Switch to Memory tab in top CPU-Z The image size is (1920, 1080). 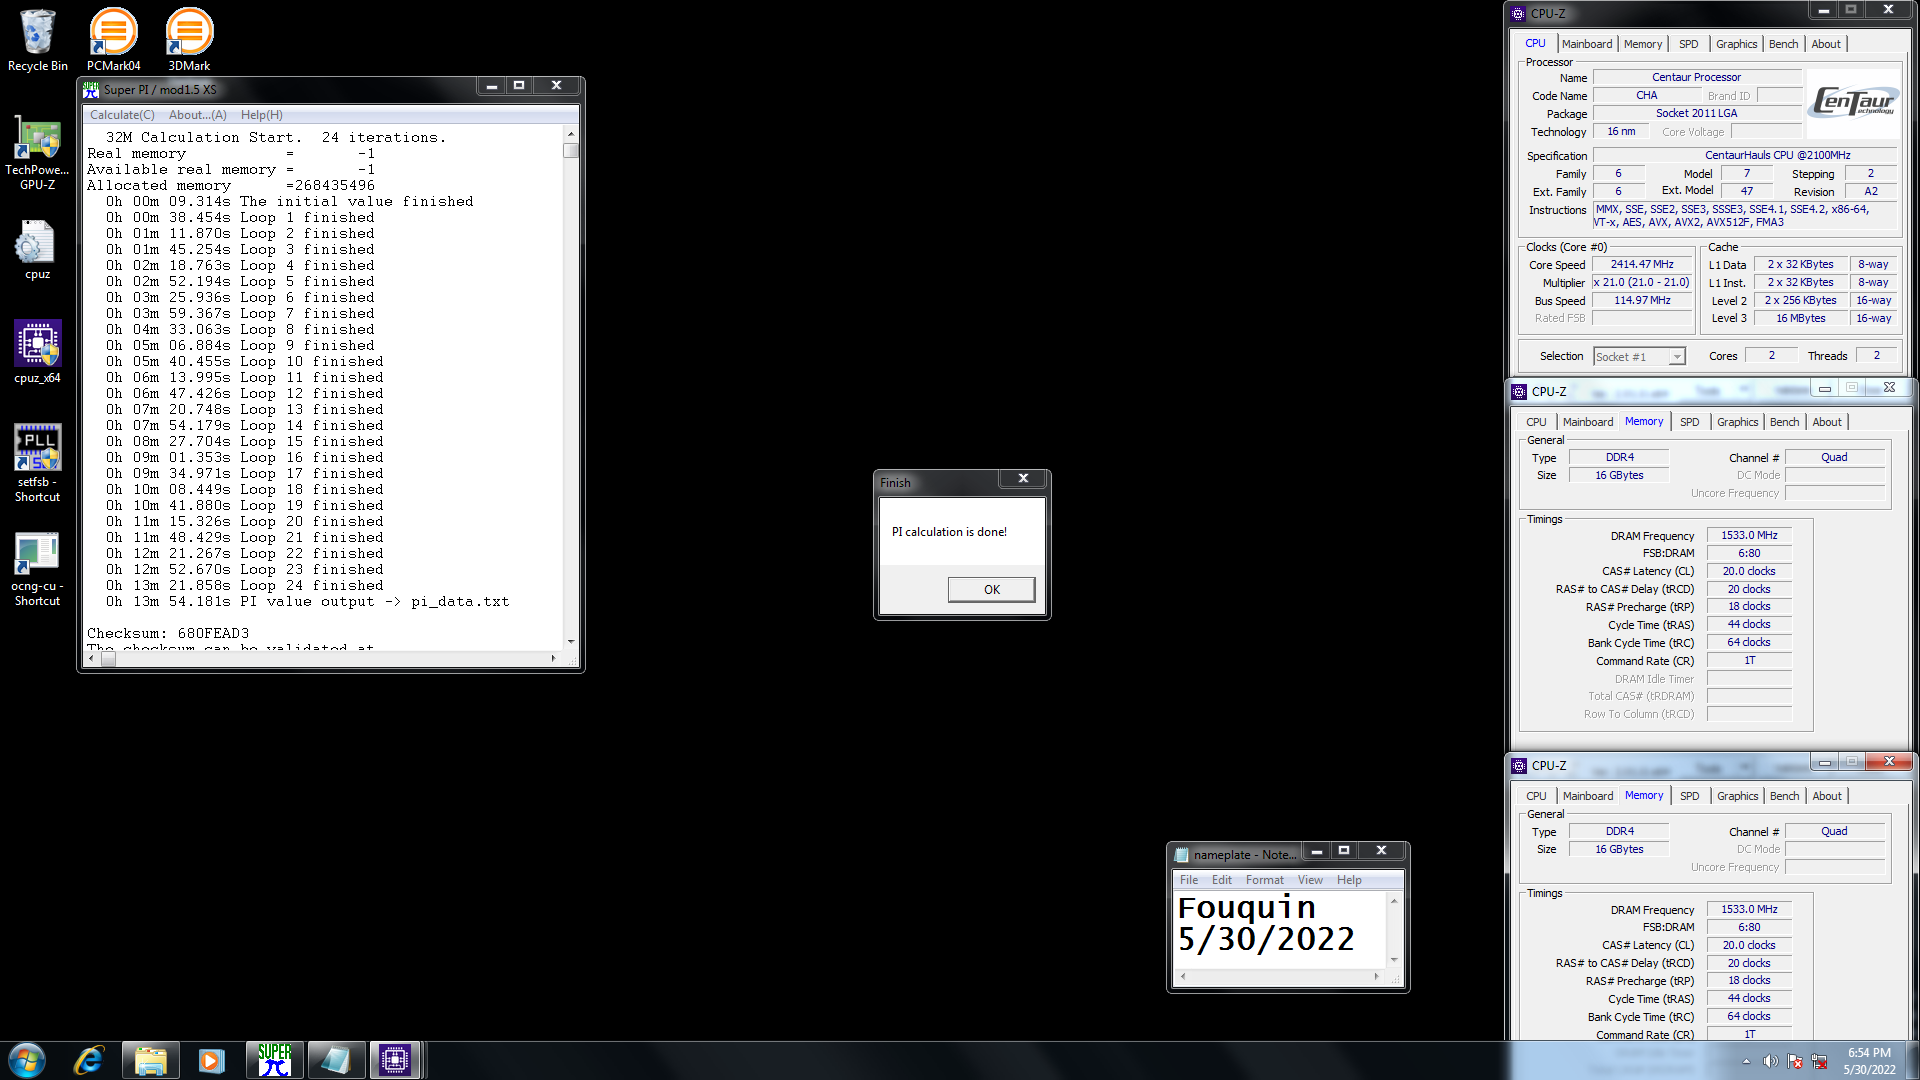(1643, 44)
